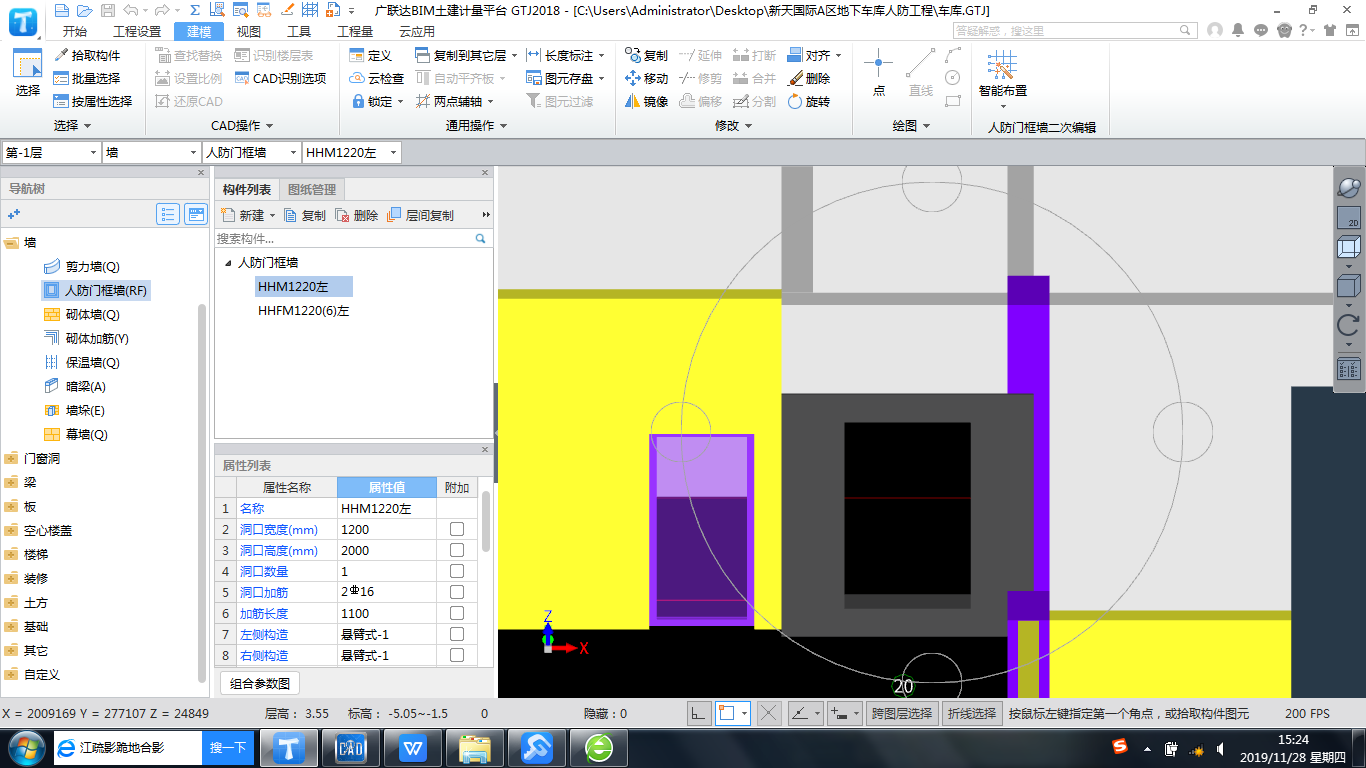
Task: Open the CAD application in the taskbar
Action: point(351,747)
